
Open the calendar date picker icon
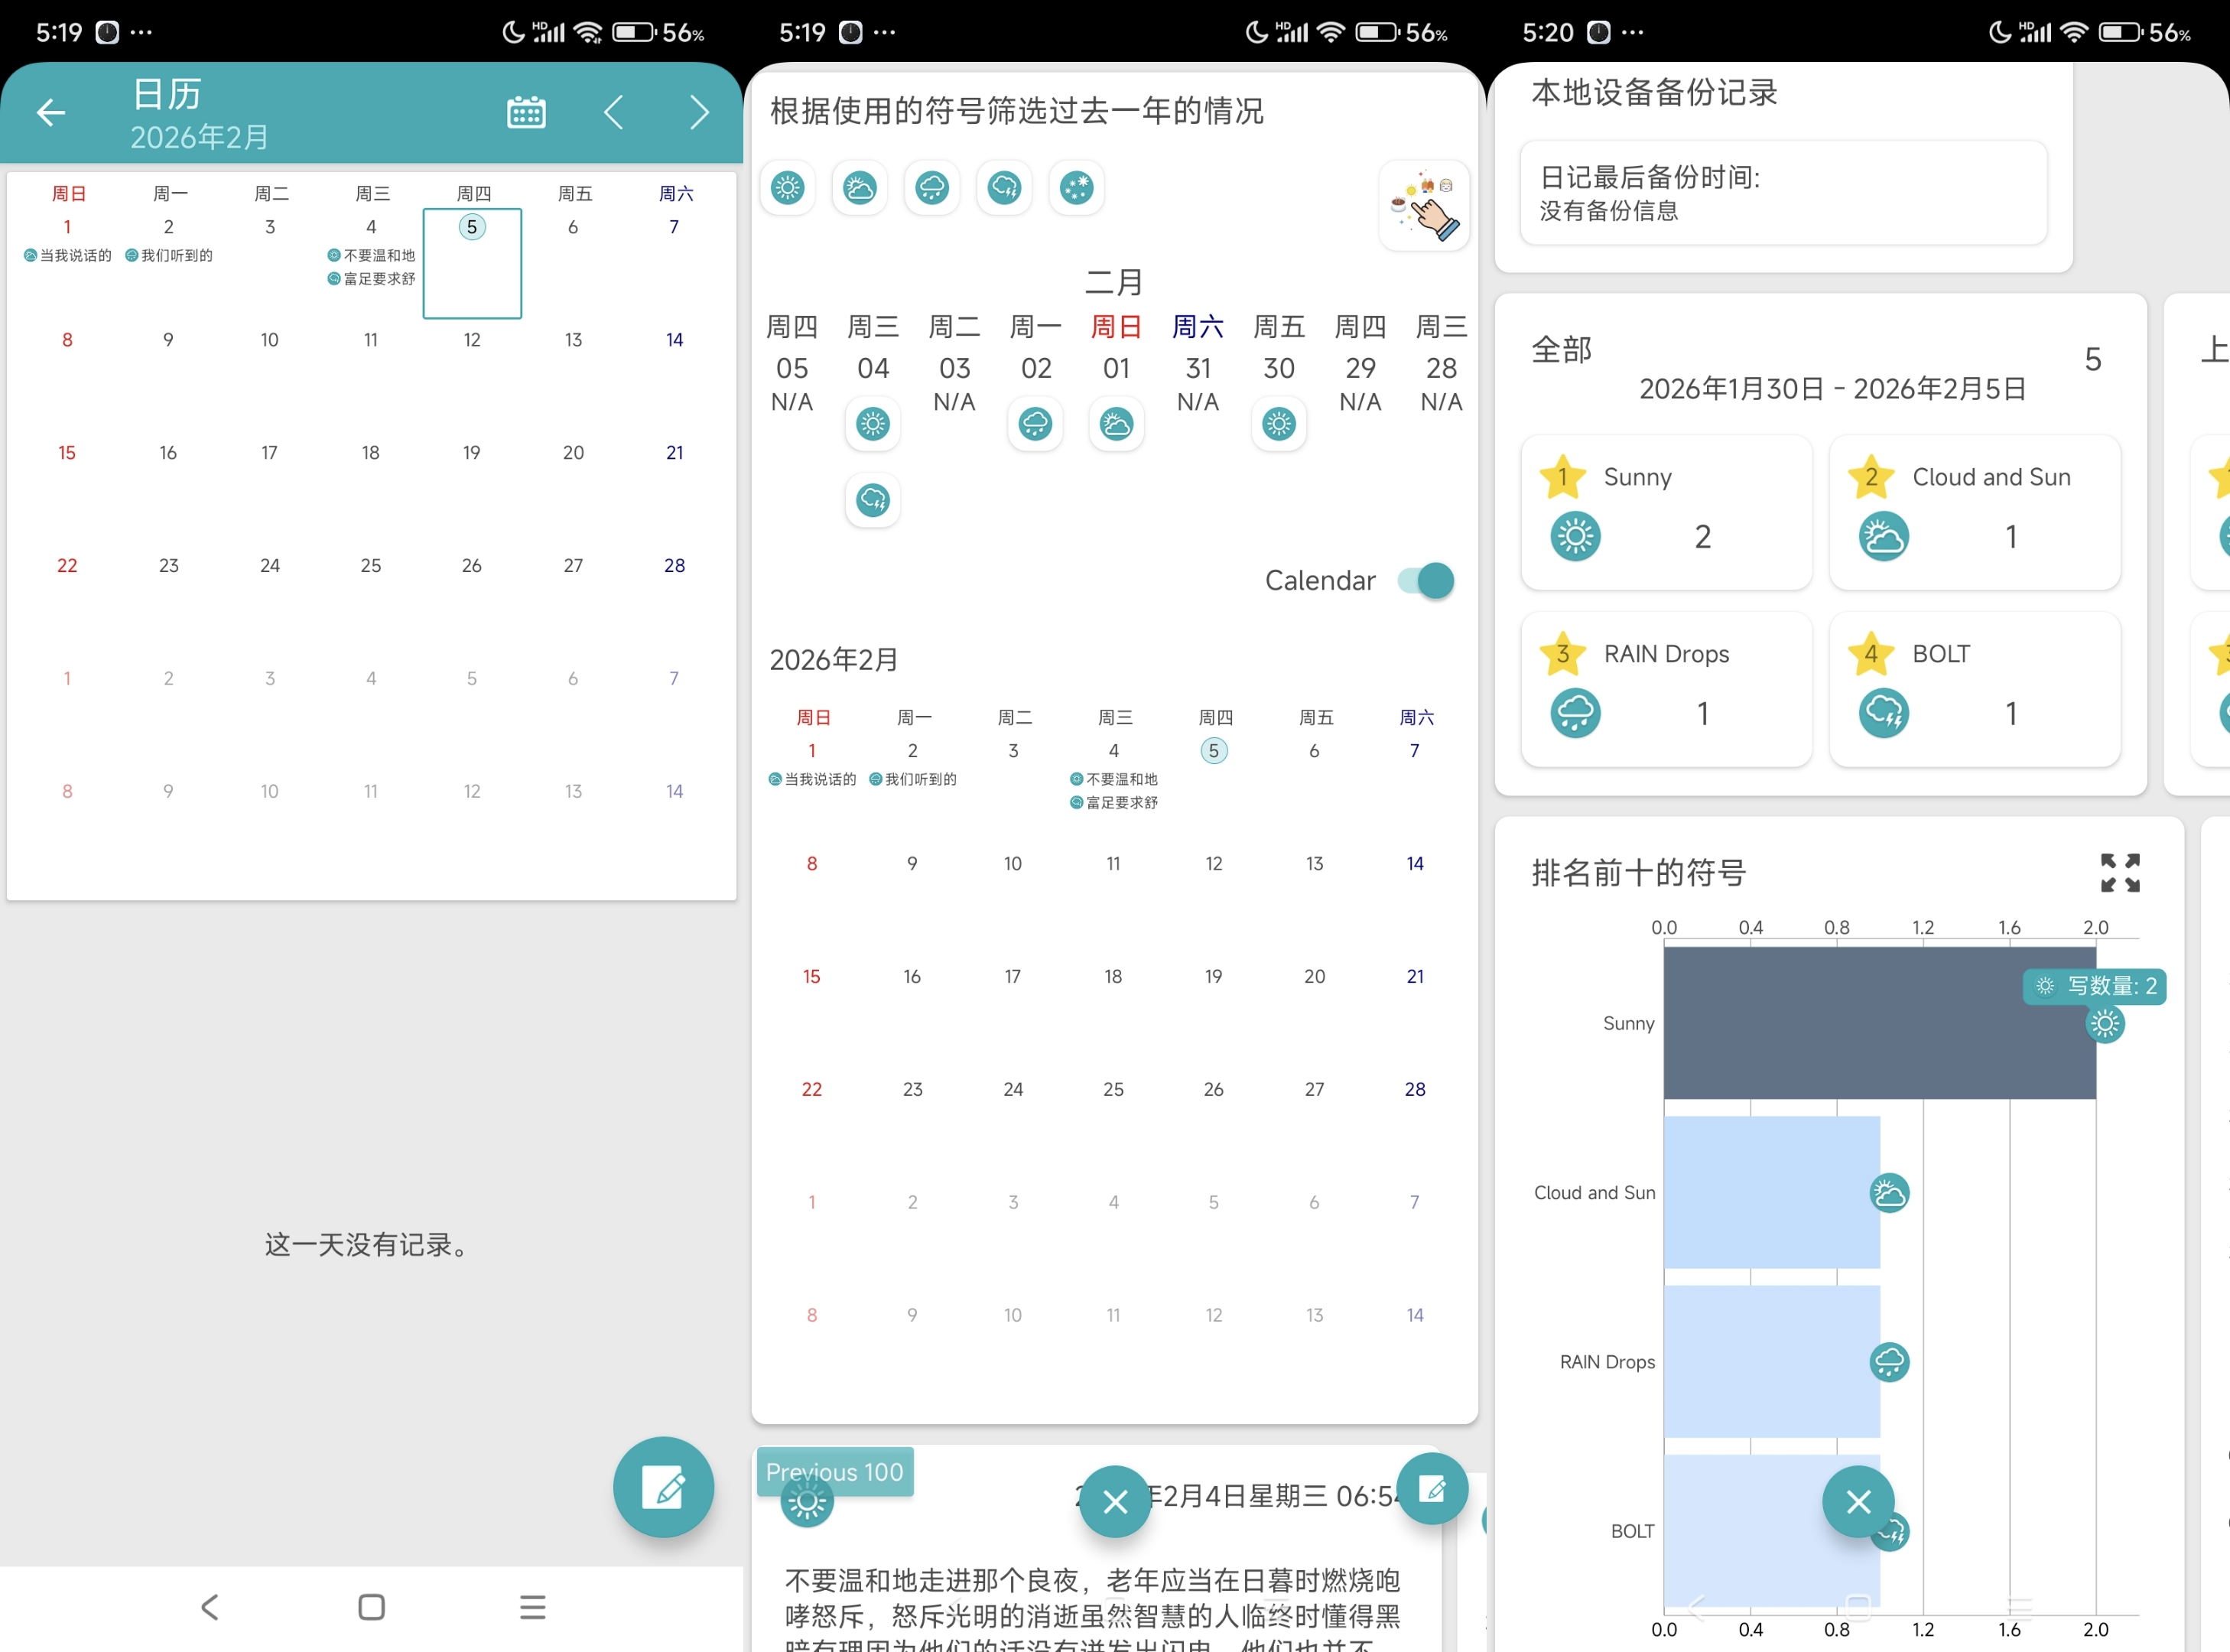point(526,113)
